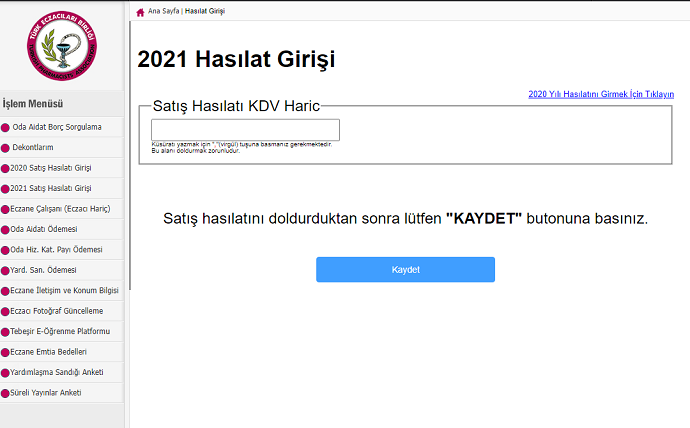Focus the Satış Hasılatı KDV Hariç input
Image resolution: width=690 pixels, height=428 pixels.
click(x=245, y=130)
